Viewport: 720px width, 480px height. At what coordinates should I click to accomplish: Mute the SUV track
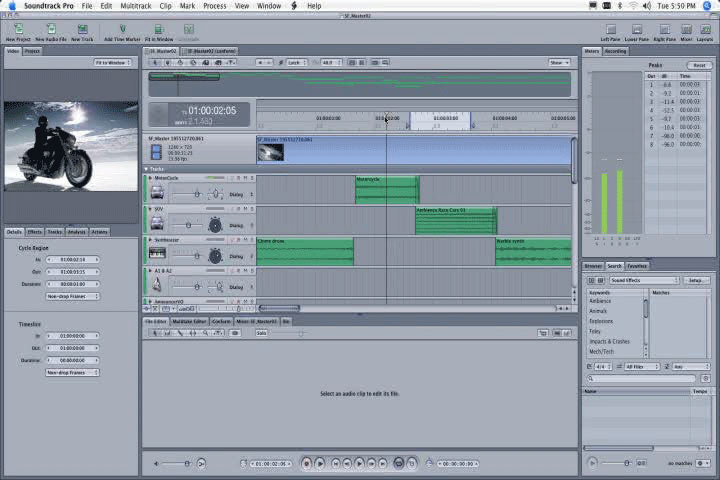245,209
